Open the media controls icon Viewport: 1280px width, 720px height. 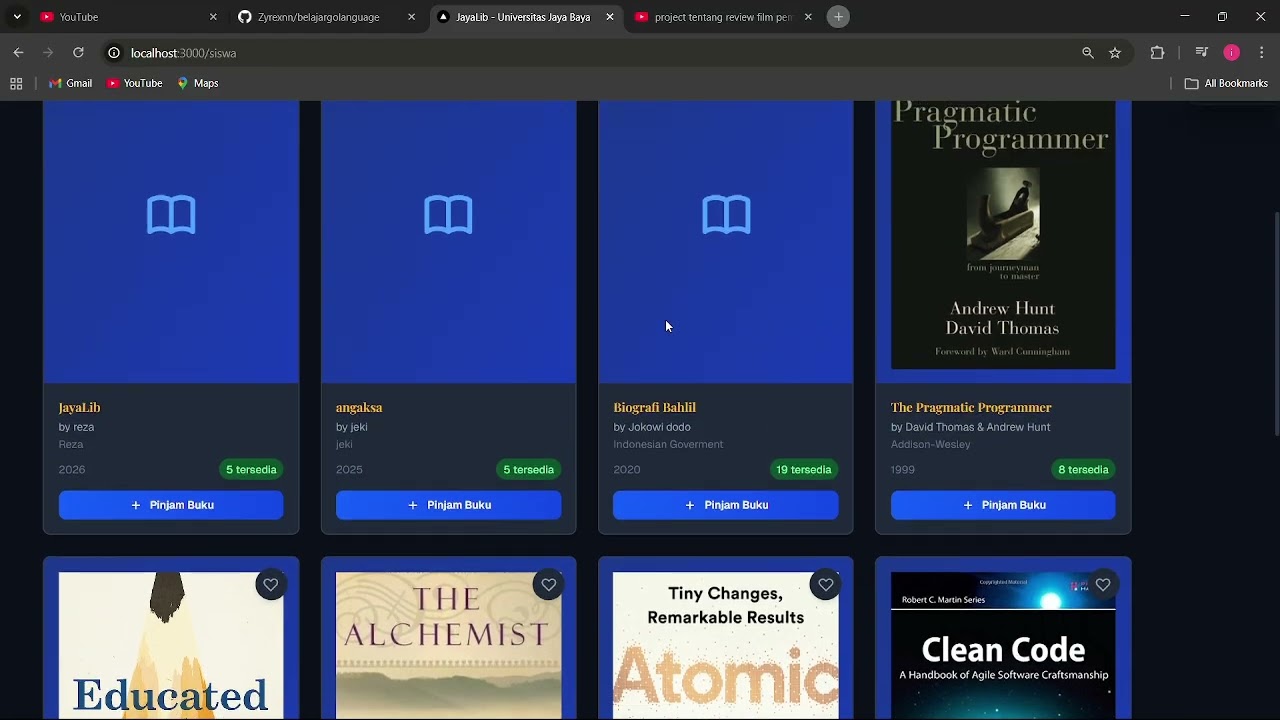coord(1202,53)
